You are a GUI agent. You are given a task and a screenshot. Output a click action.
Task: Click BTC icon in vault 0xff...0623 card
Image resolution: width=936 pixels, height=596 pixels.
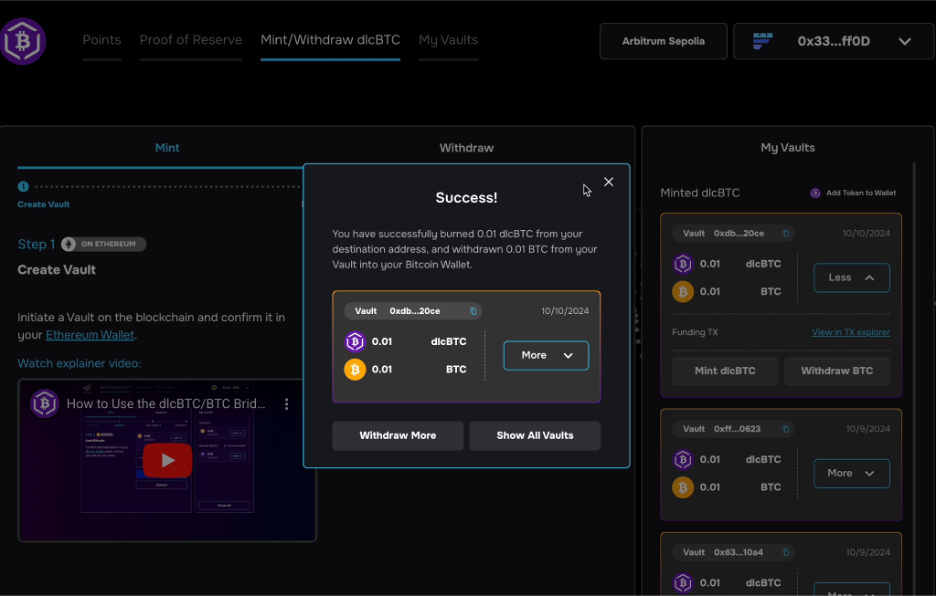click(x=683, y=487)
